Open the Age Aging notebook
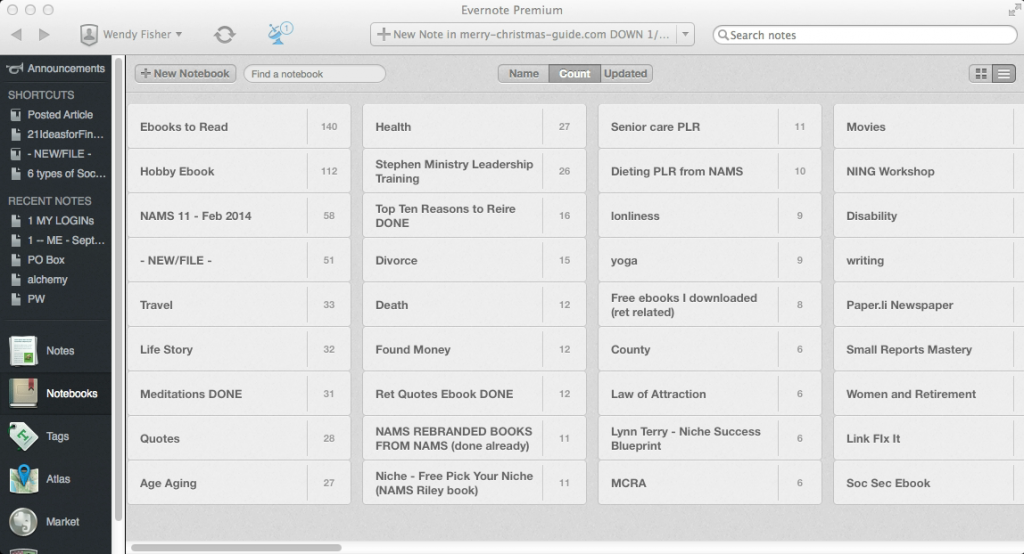 tap(239, 483)
